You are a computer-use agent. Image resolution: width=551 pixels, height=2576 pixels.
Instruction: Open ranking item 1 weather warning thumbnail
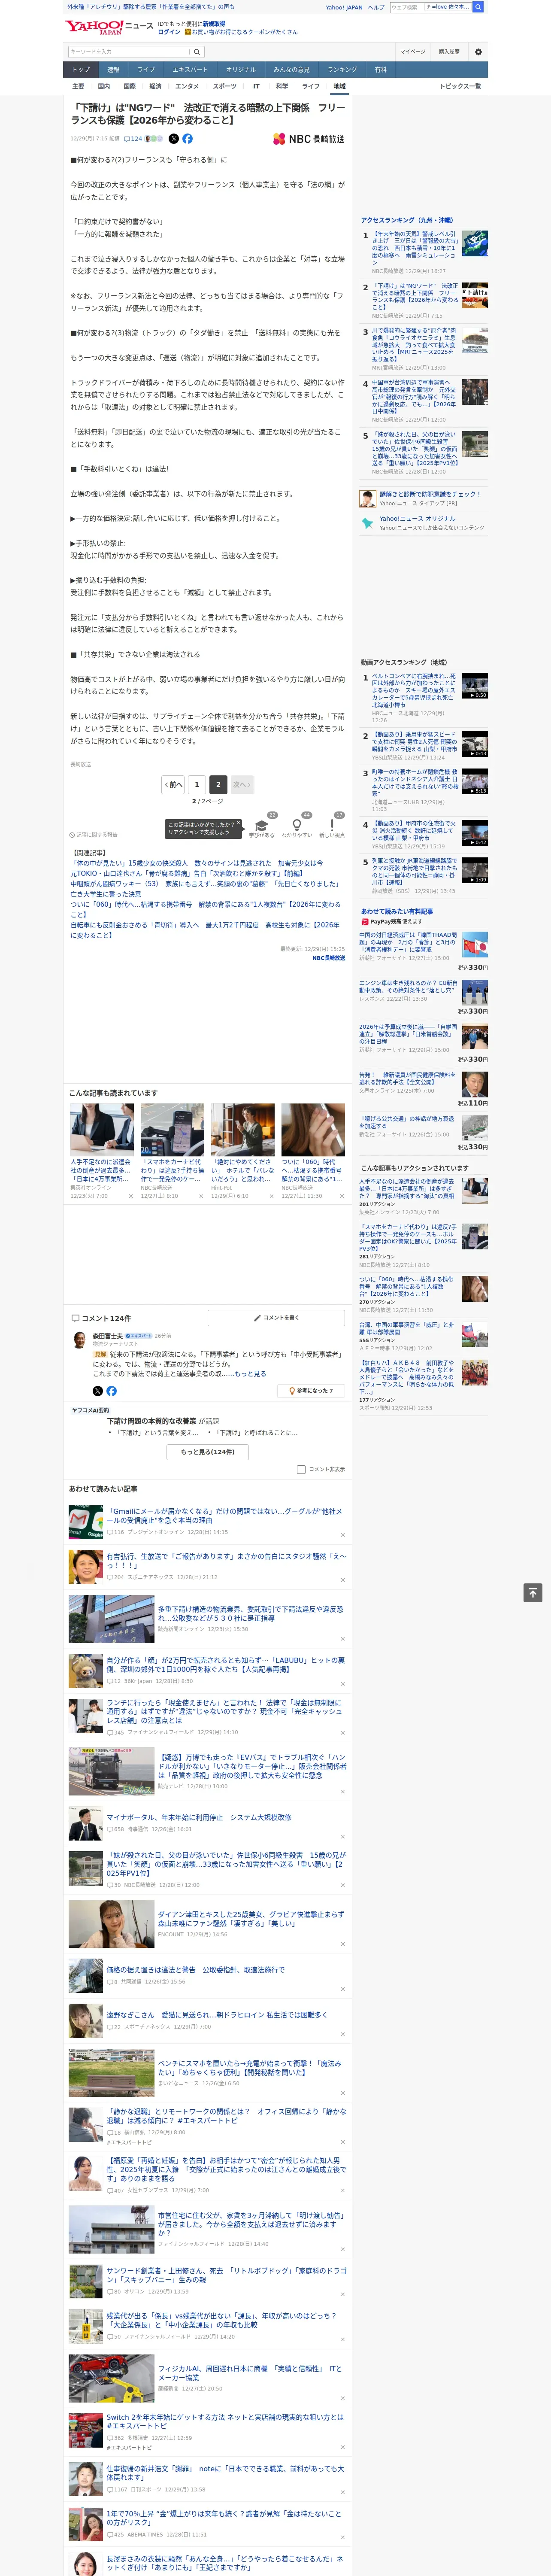[x=475, y=243]
